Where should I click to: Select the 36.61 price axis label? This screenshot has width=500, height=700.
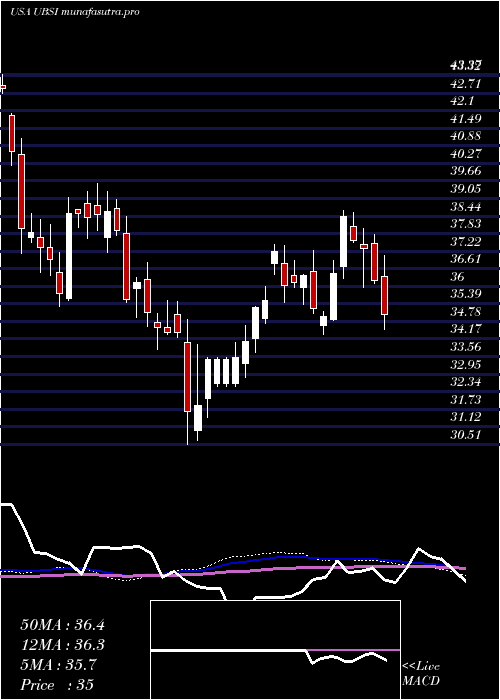(x=466, y=259)
